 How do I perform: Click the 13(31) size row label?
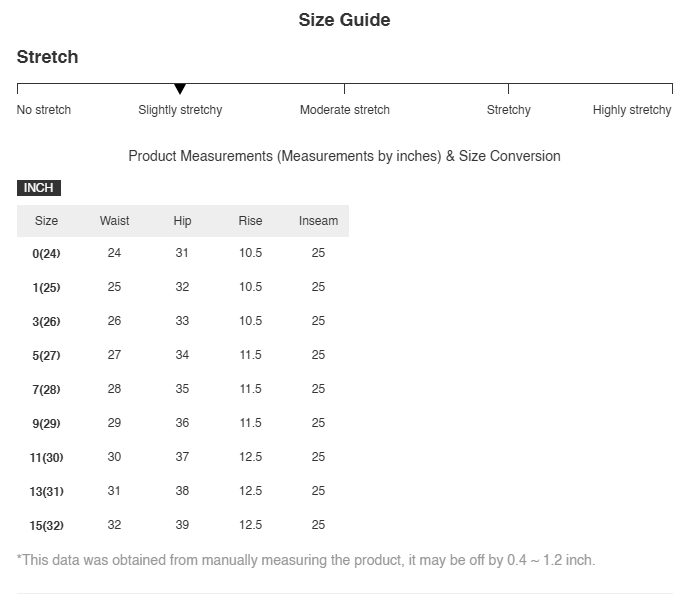tap(46, 491)
